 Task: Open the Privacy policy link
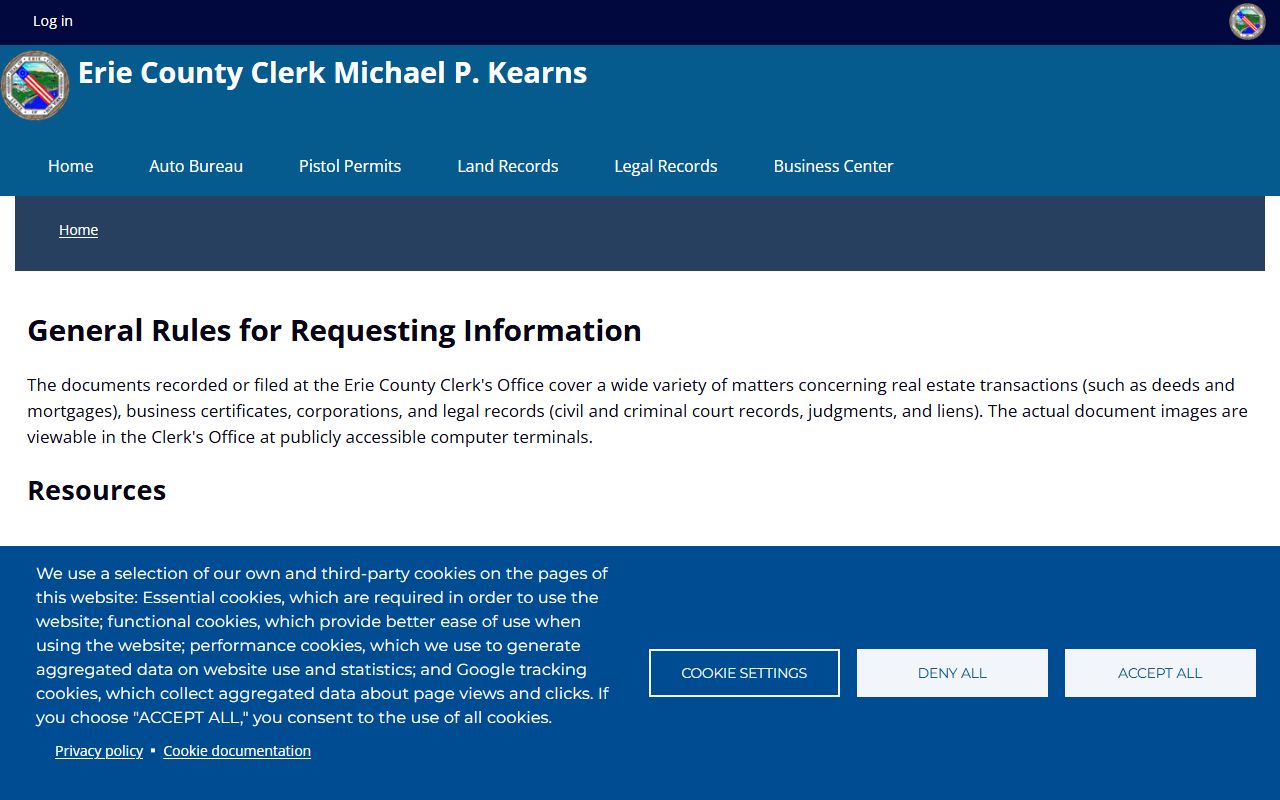[x=99, y=751]
